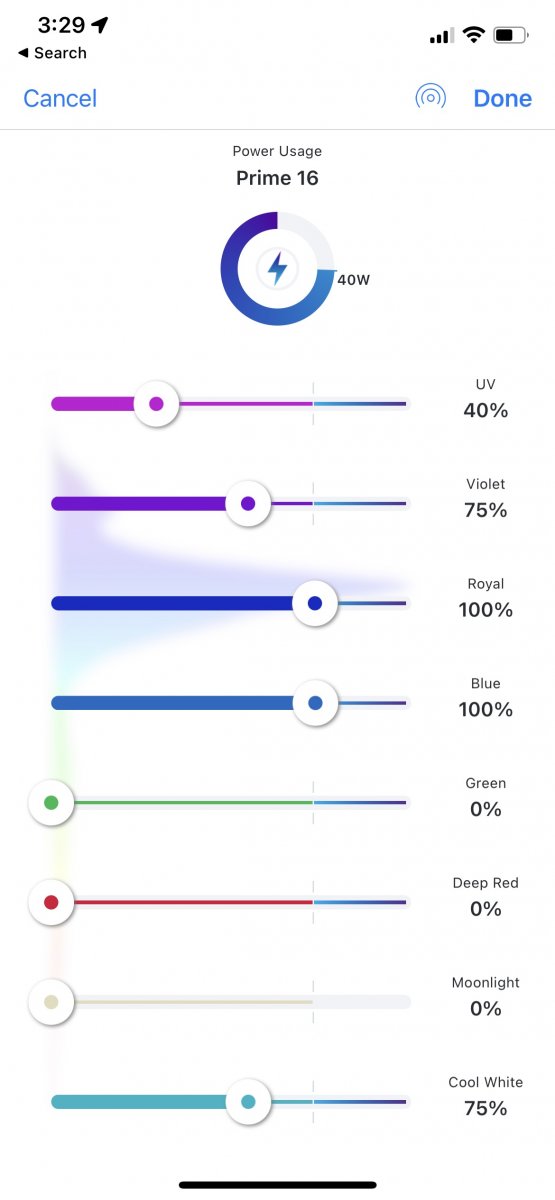Tap the Wi-Fi status icon
This screenshot has height=1200, width=555.
(472, 35)
